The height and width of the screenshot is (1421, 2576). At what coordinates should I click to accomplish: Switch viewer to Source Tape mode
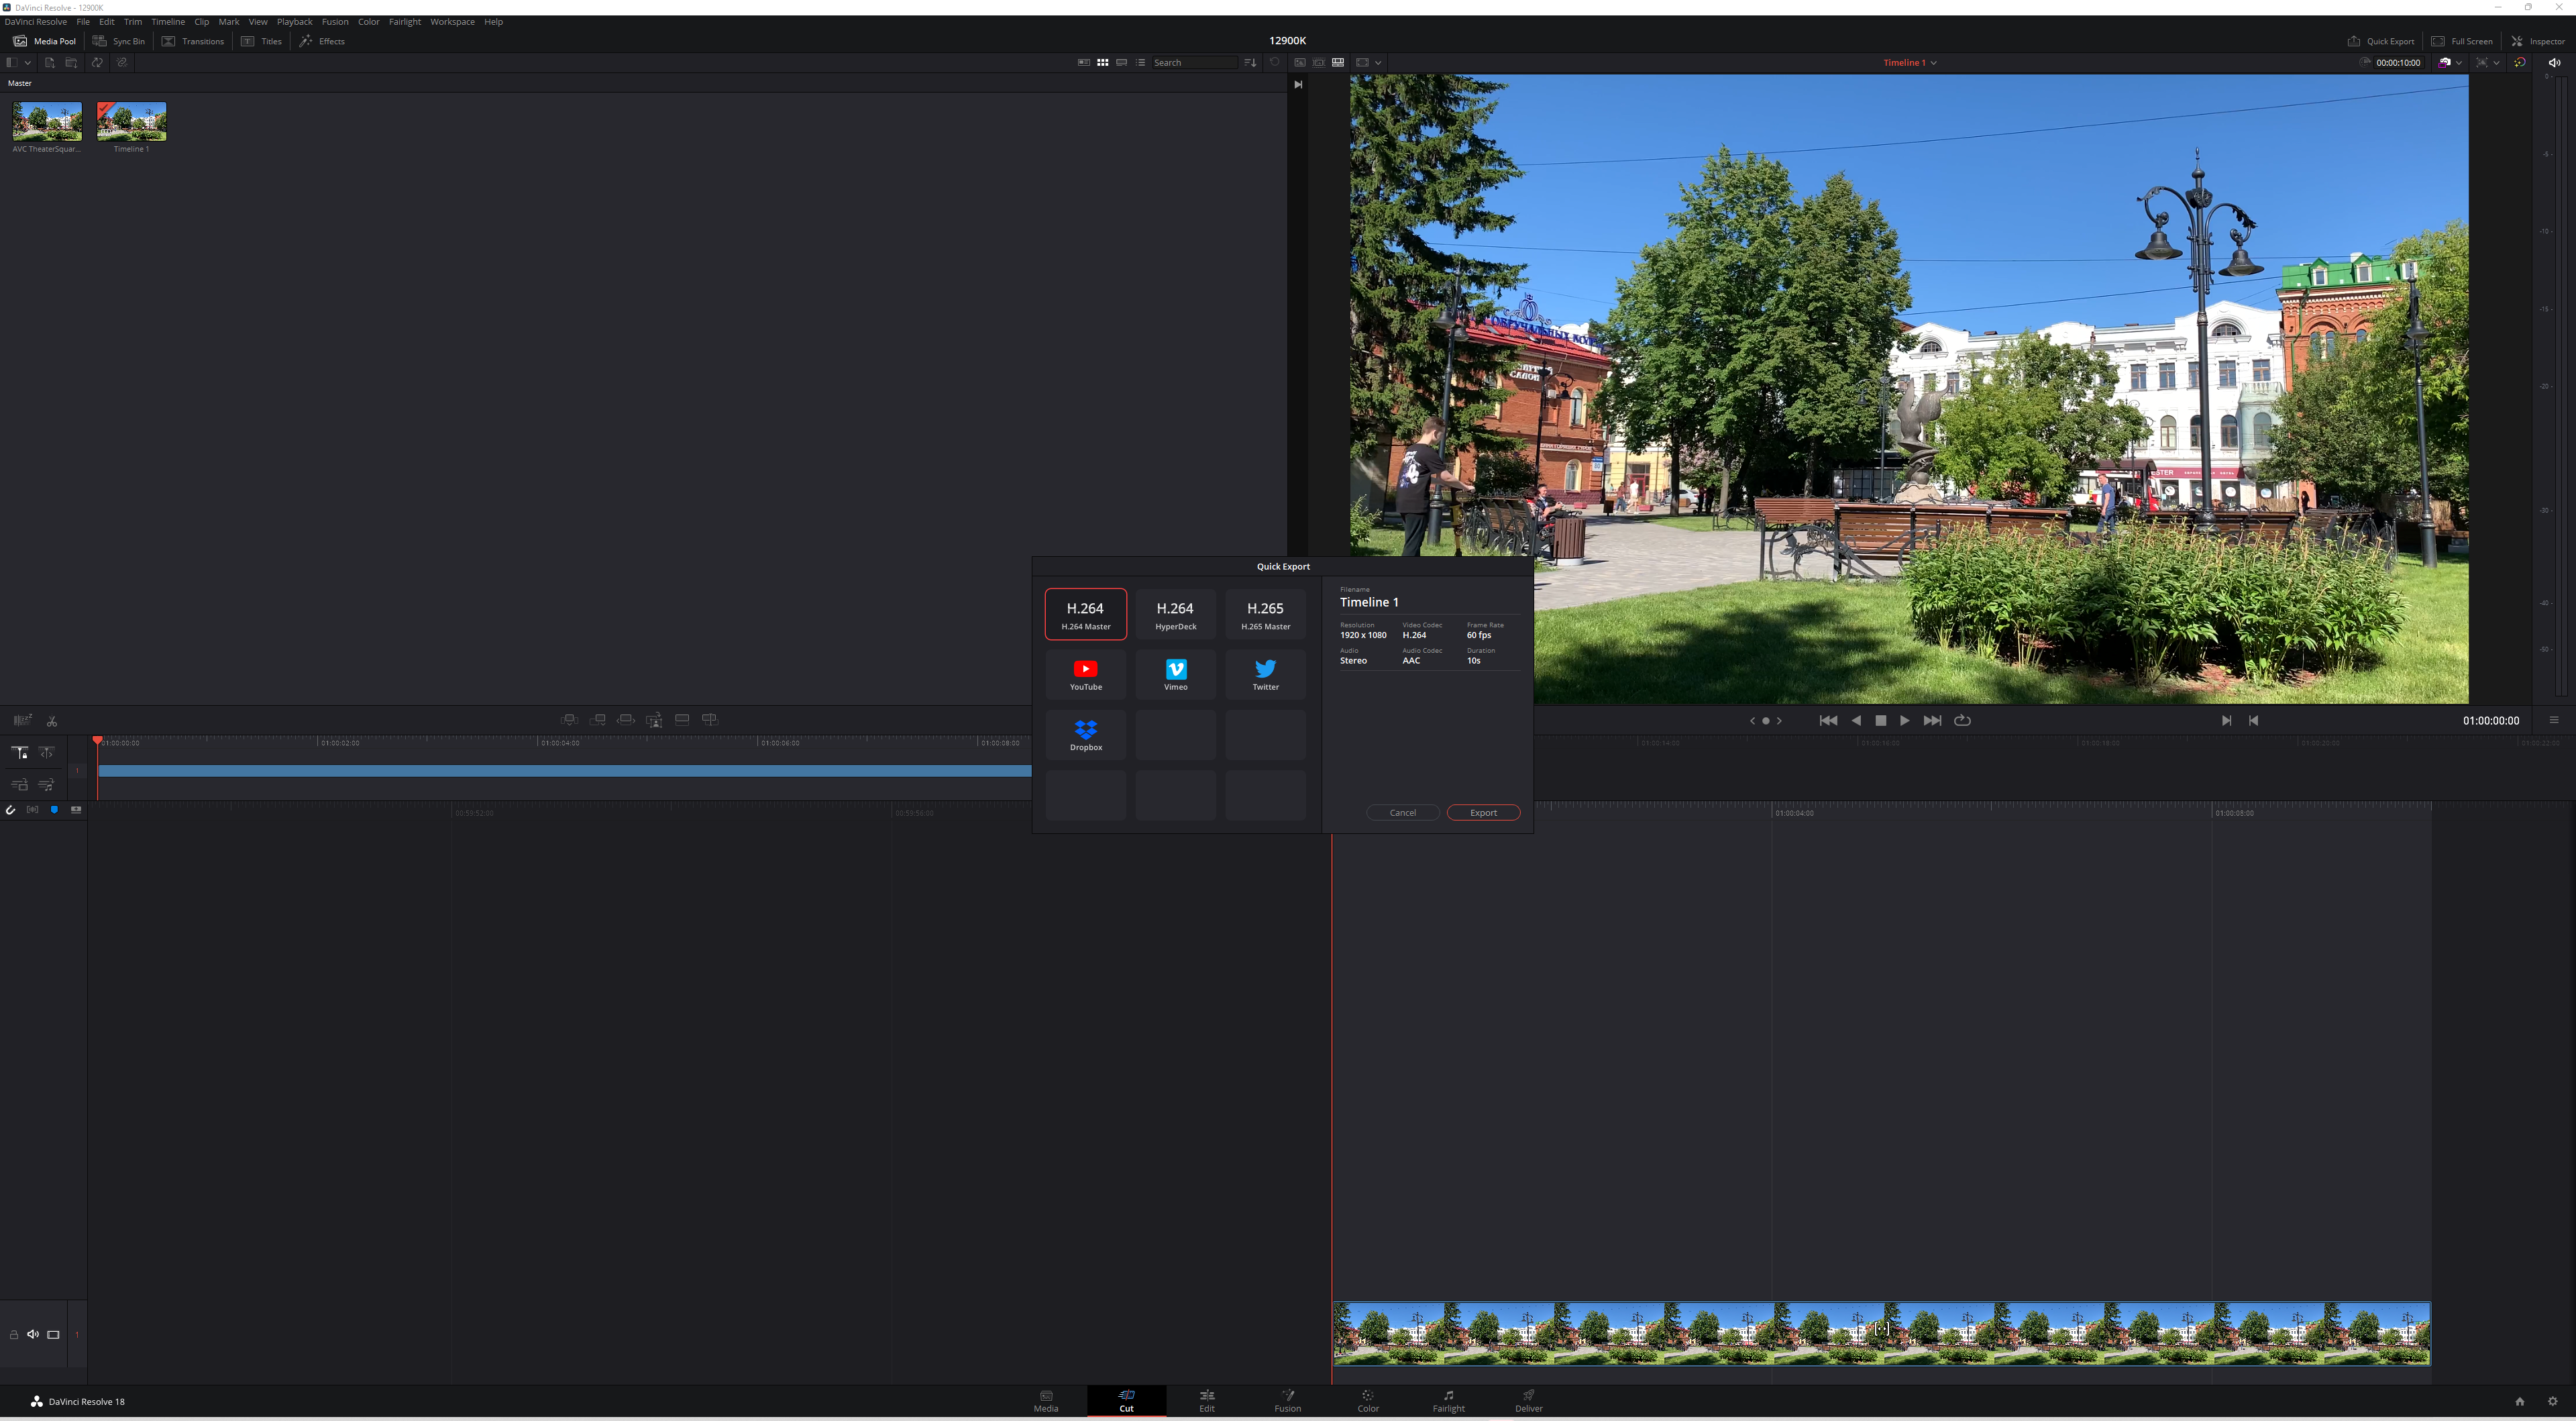1318,62
